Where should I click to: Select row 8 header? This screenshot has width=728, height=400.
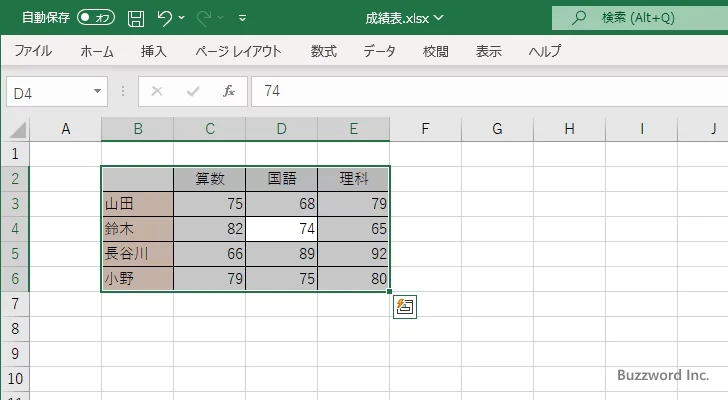pyautogui.click(x=14, y=329)
